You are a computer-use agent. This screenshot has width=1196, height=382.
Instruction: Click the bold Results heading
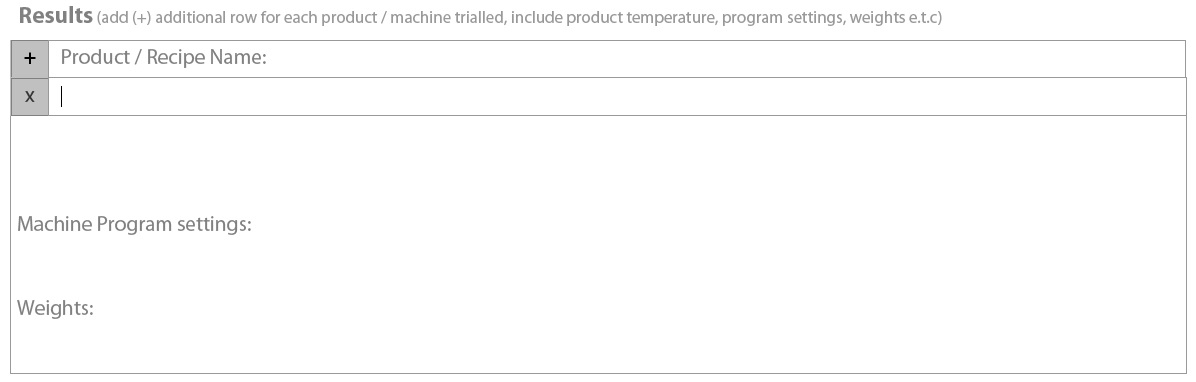coord(56,15)
